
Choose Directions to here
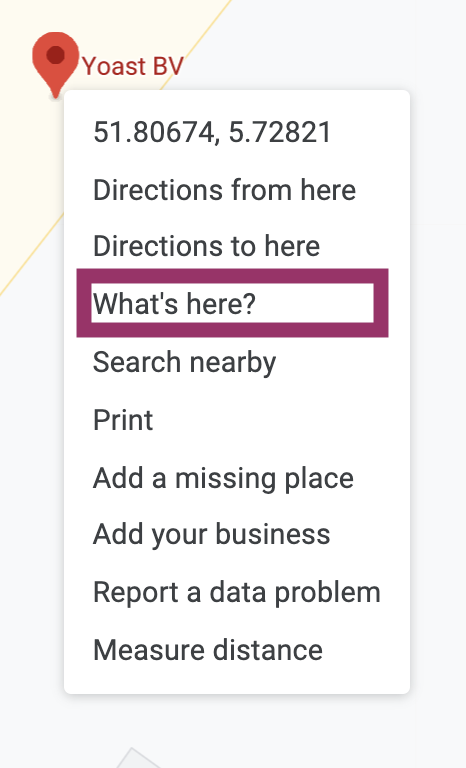pos(206,245)
